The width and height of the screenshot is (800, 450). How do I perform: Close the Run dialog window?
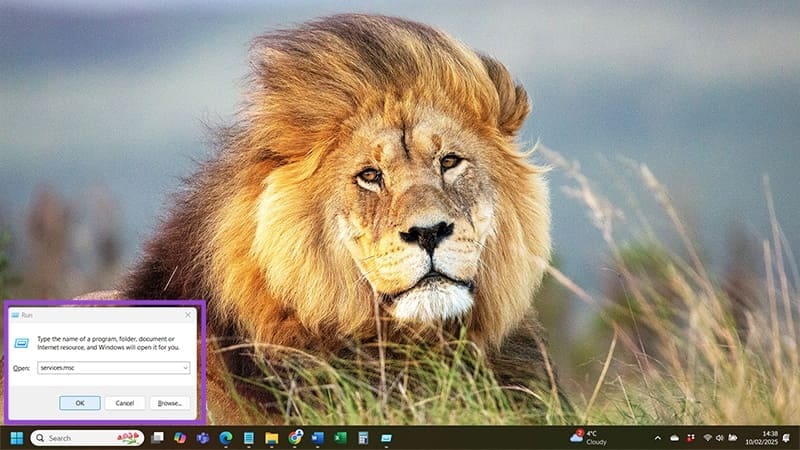[187, 314]
